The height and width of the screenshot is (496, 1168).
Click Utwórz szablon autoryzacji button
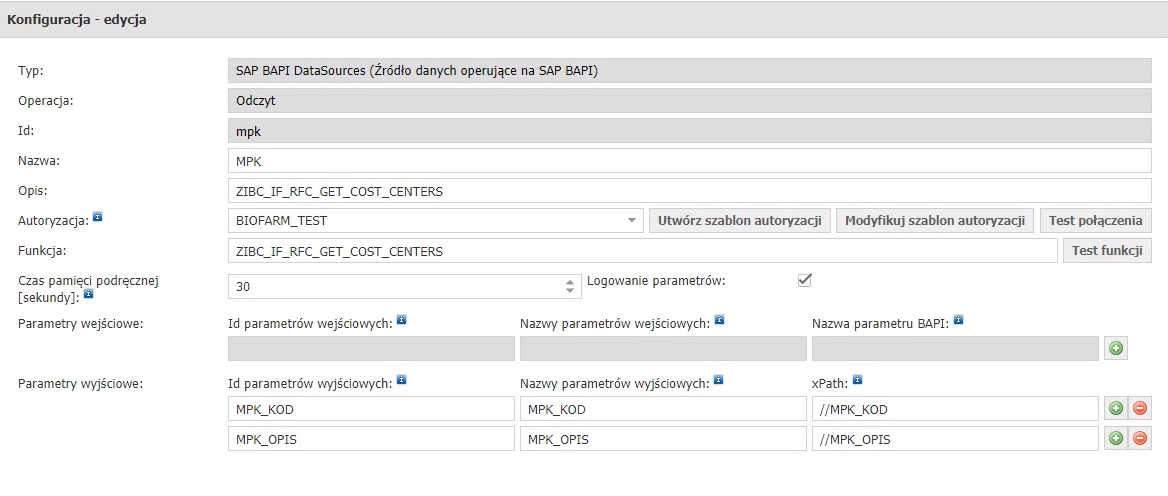coord(740,220)
